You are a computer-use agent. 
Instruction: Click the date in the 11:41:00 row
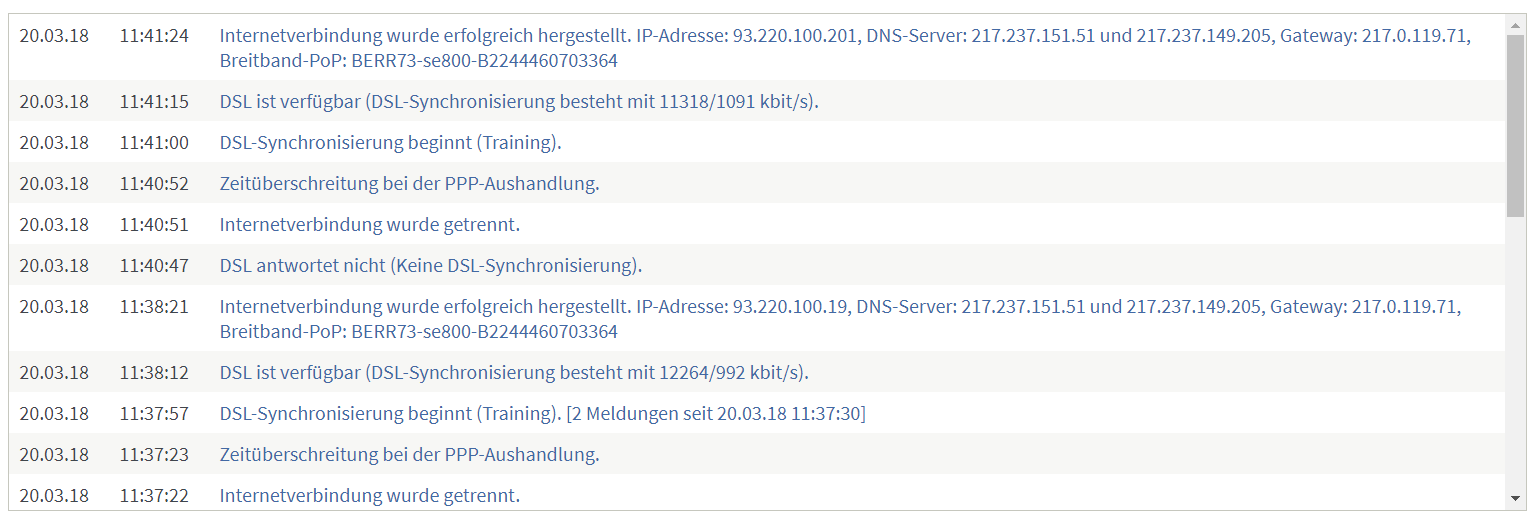[54, 142]
